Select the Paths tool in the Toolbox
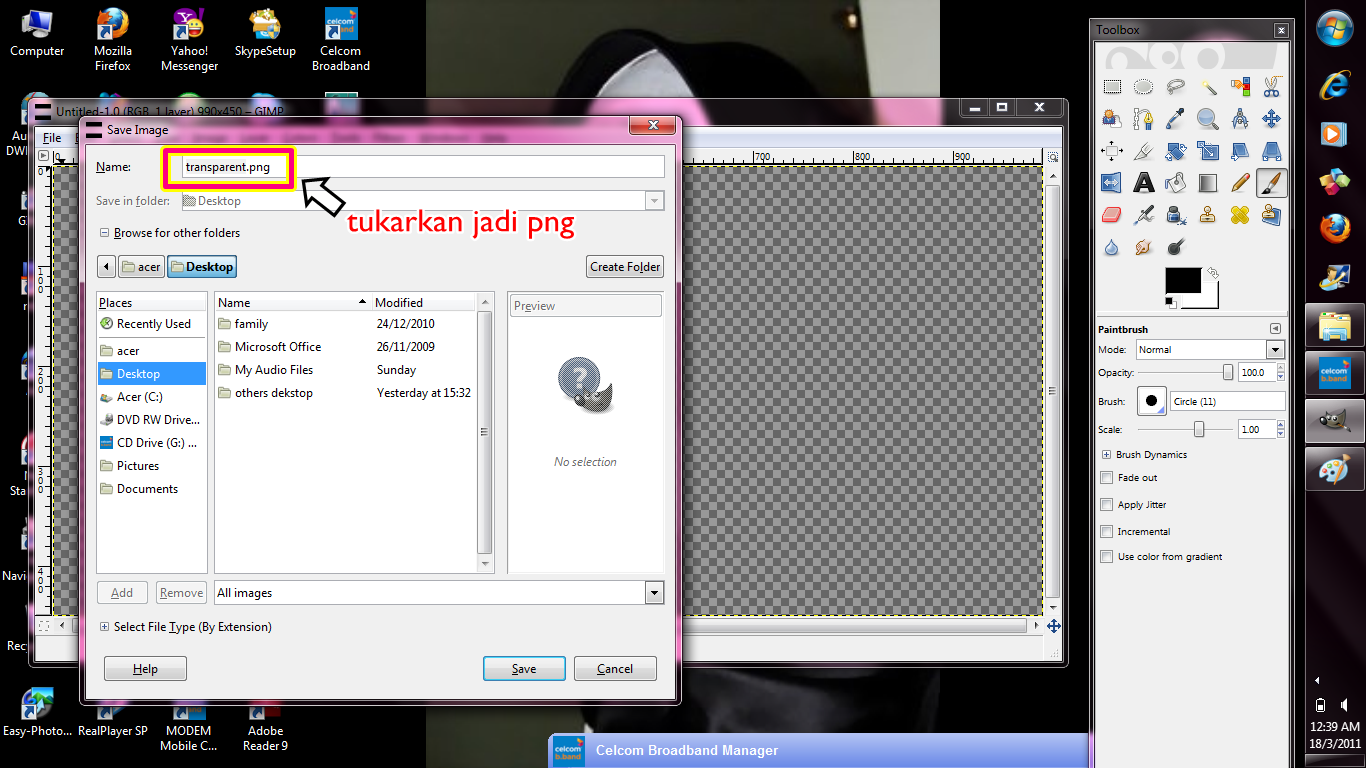 (1143, 119)
